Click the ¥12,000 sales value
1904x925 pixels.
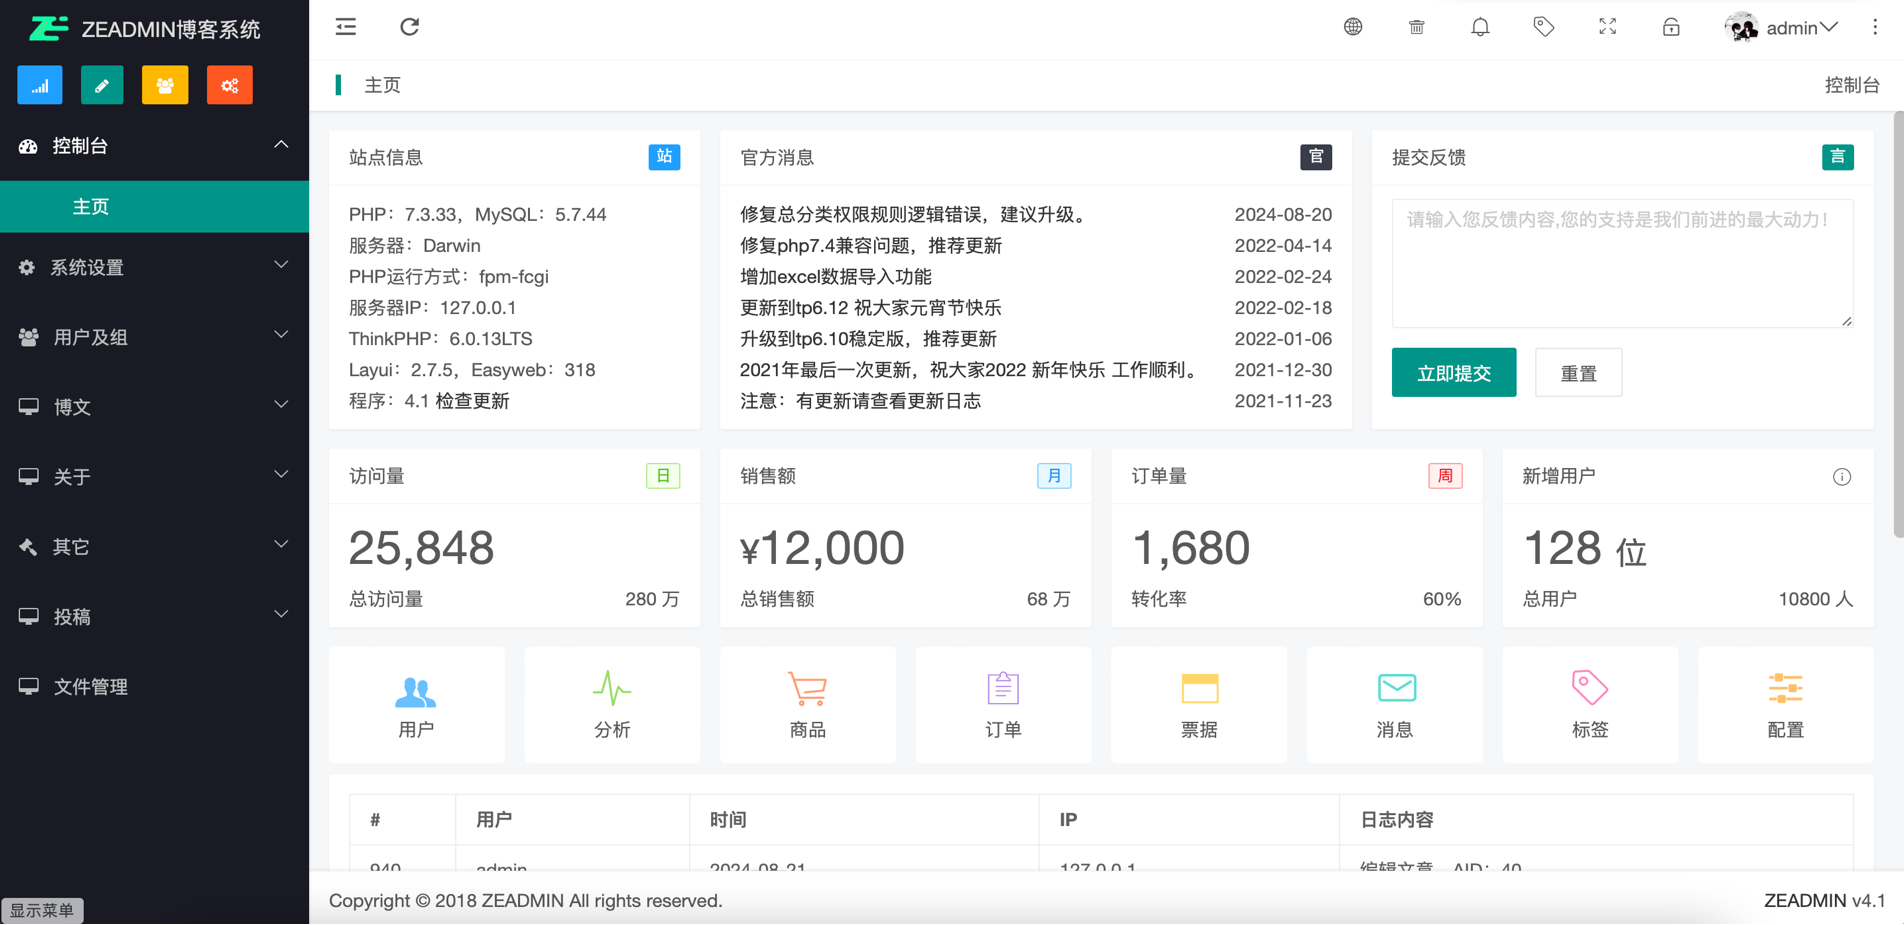(x=822, y=548)
